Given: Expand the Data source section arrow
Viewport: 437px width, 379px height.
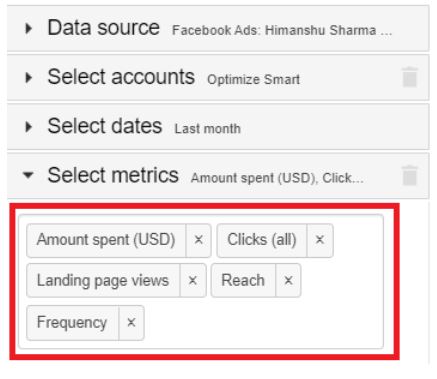Looking at the screenshot, I should [29, 28].
